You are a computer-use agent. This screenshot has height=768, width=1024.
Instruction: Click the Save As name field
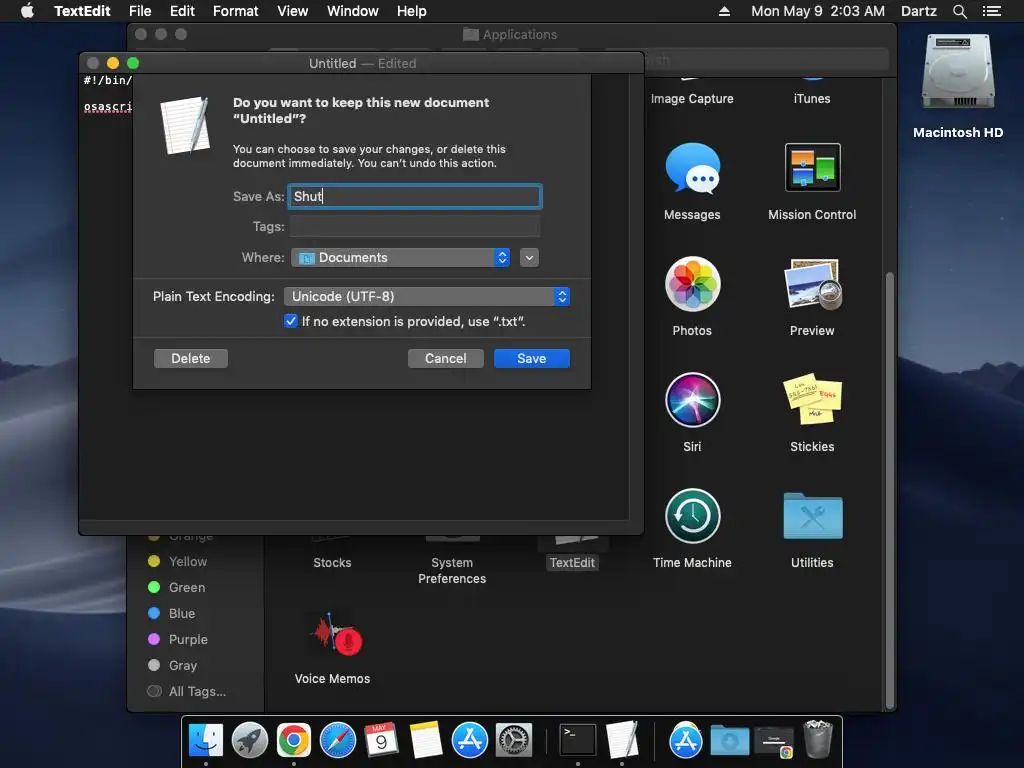tap(415, 196)
